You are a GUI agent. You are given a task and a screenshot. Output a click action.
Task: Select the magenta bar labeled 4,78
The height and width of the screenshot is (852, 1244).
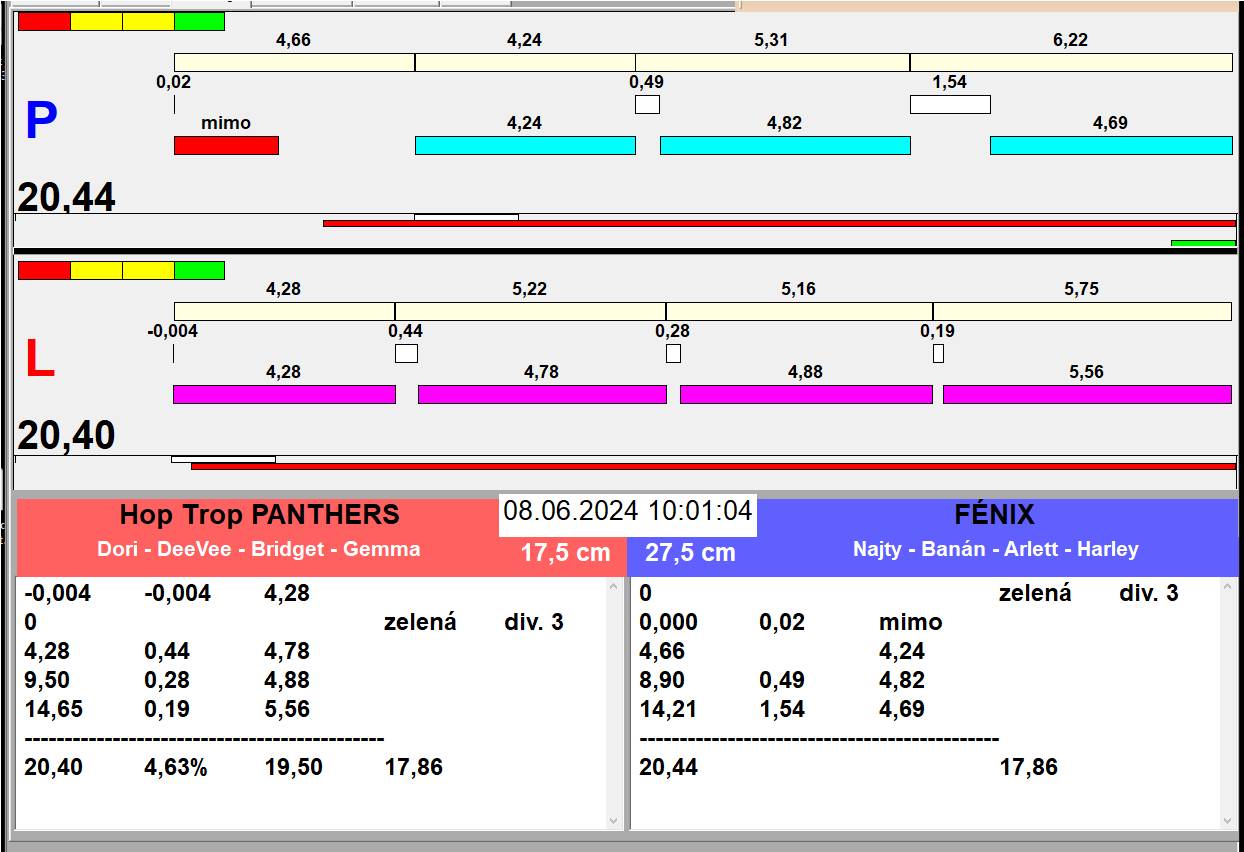tap(542, 395)
